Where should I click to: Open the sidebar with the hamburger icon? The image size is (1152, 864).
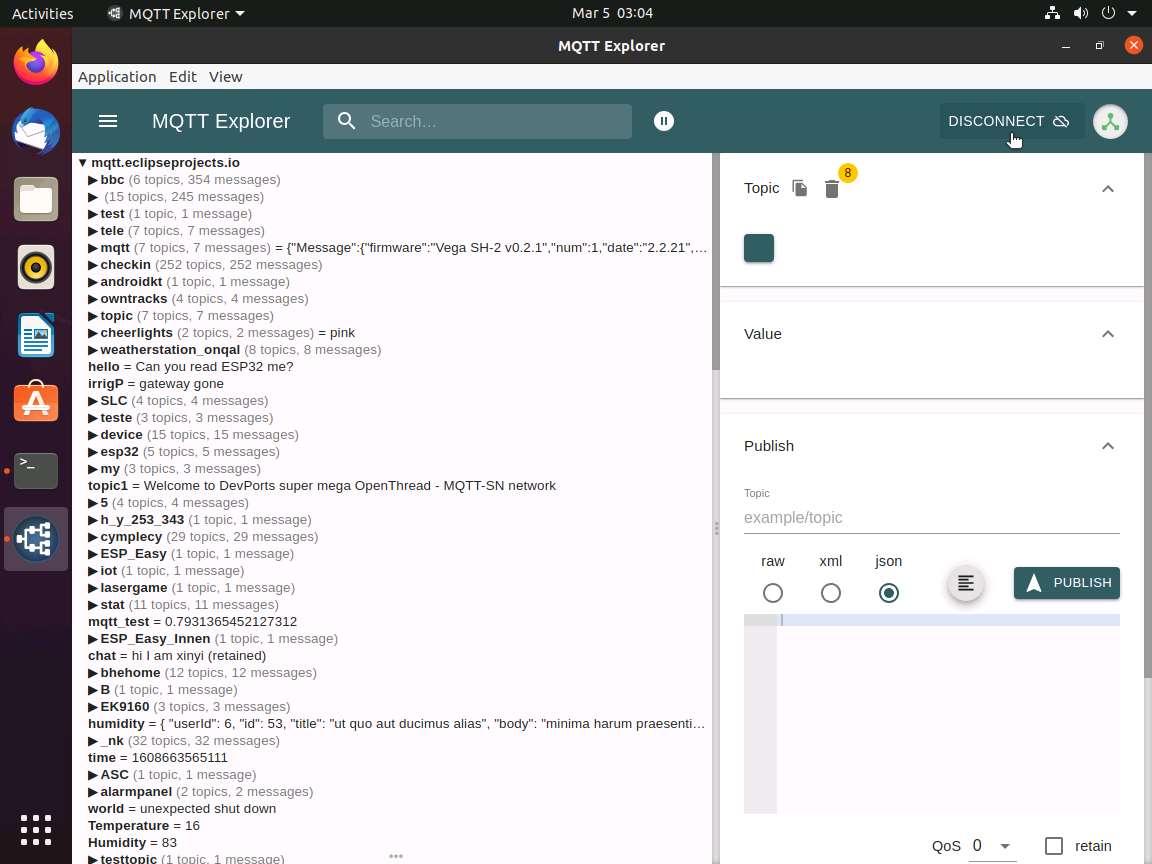click(108, 121)
